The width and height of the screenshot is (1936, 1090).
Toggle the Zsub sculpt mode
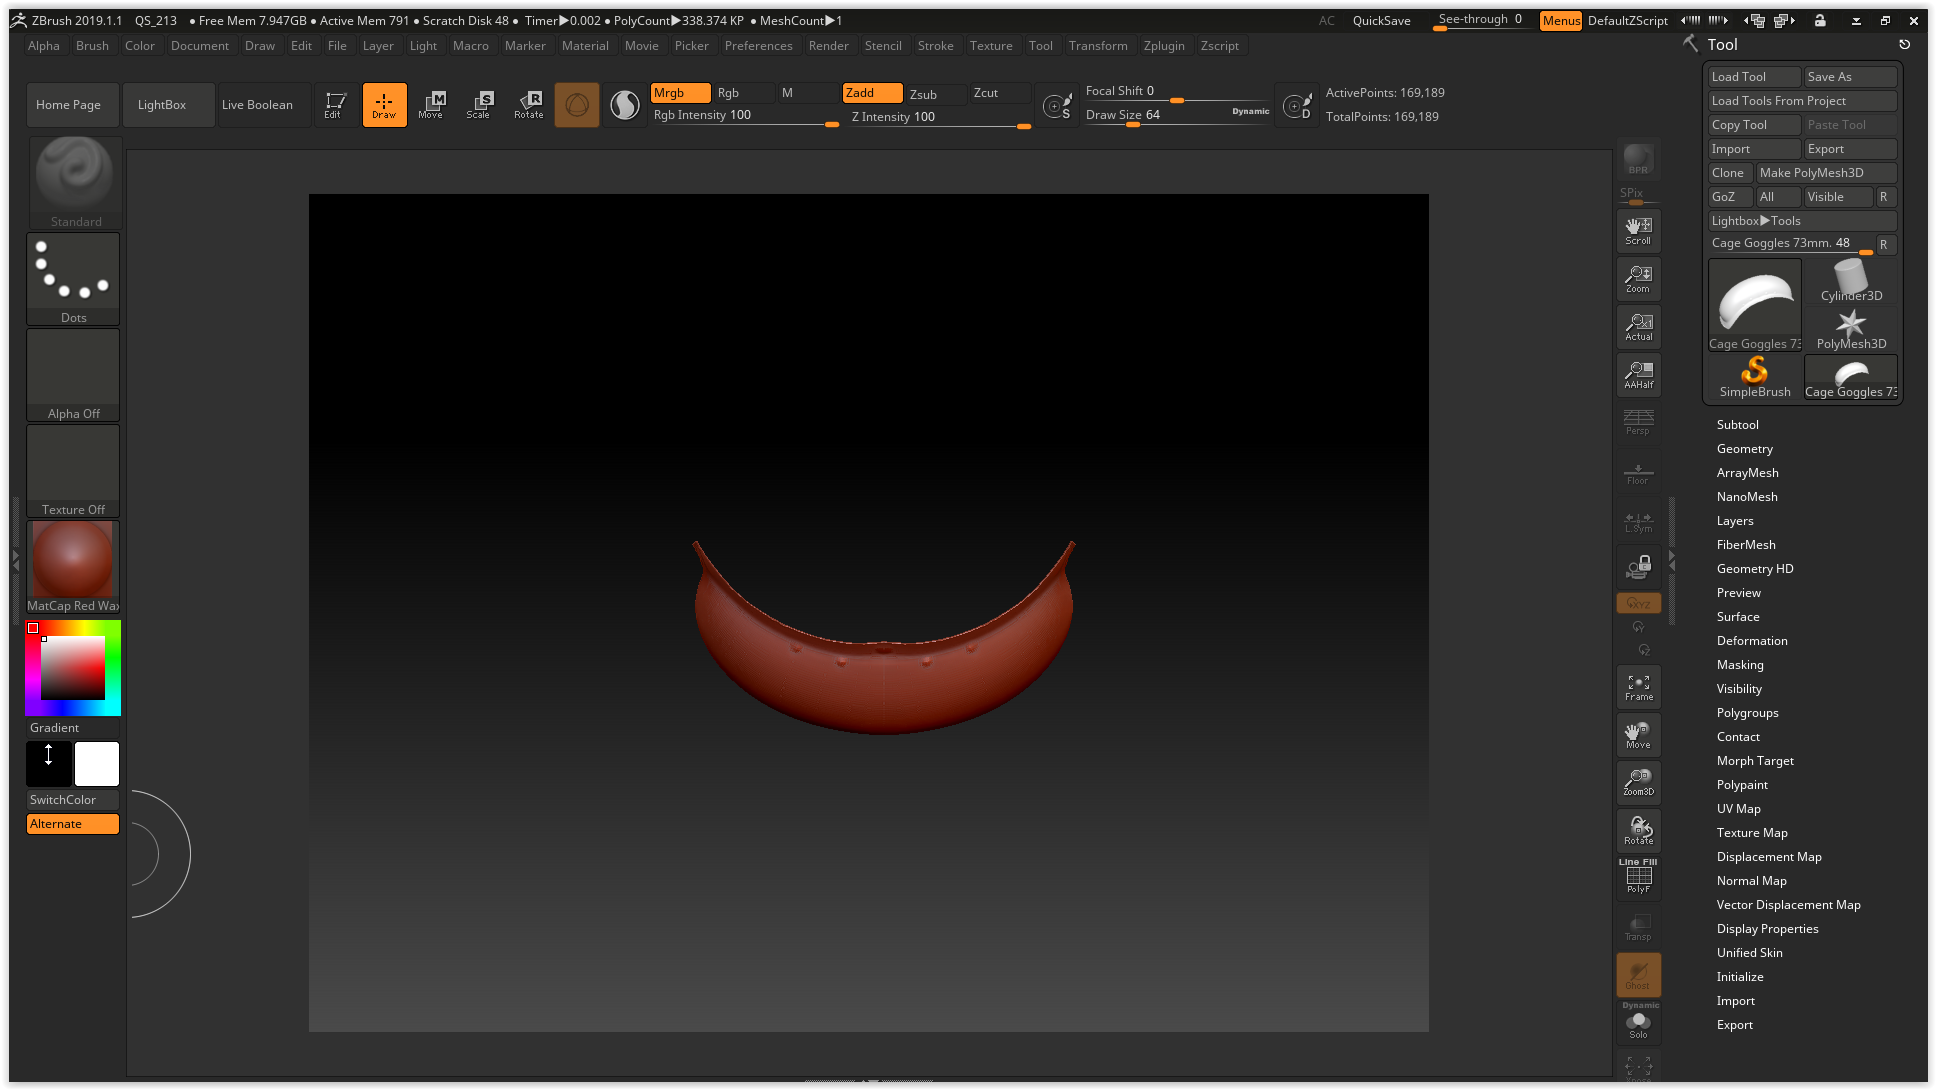tap(935, 94)
